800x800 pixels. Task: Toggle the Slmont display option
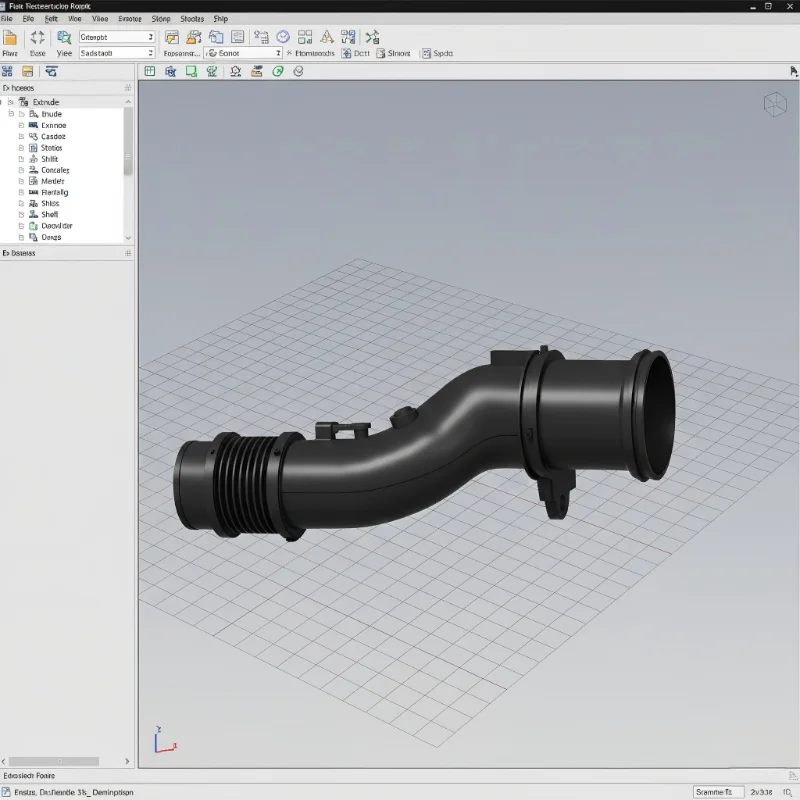point(390,54)
